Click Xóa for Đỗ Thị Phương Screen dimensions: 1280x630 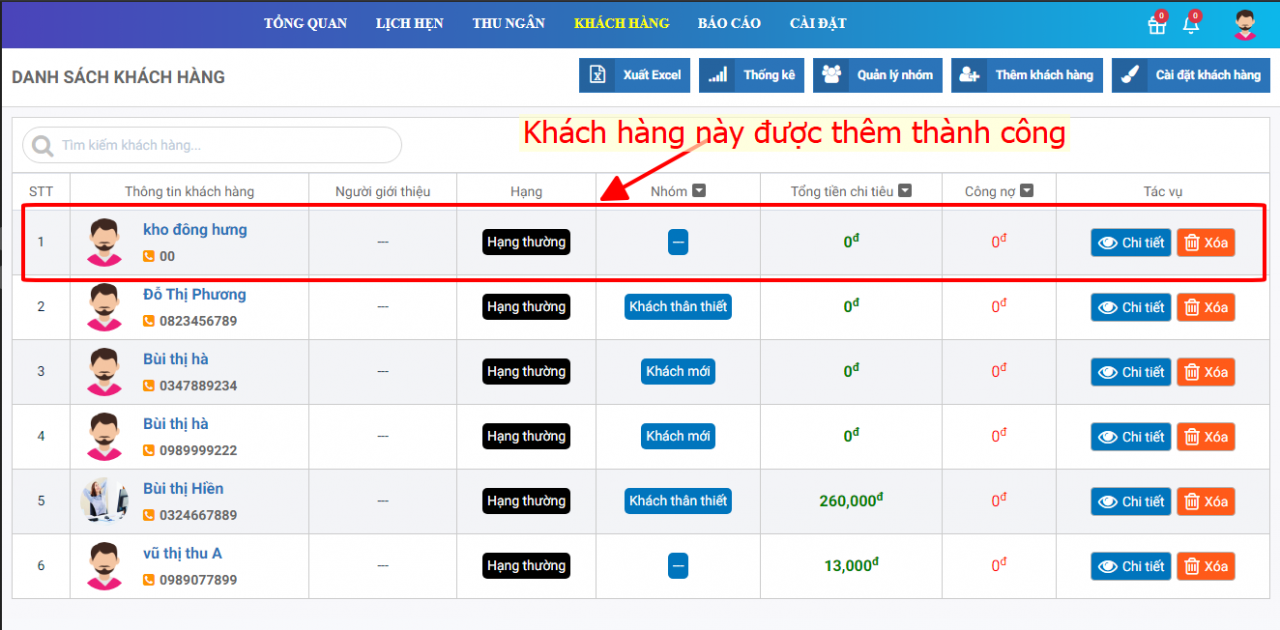tap(1205, 307)
